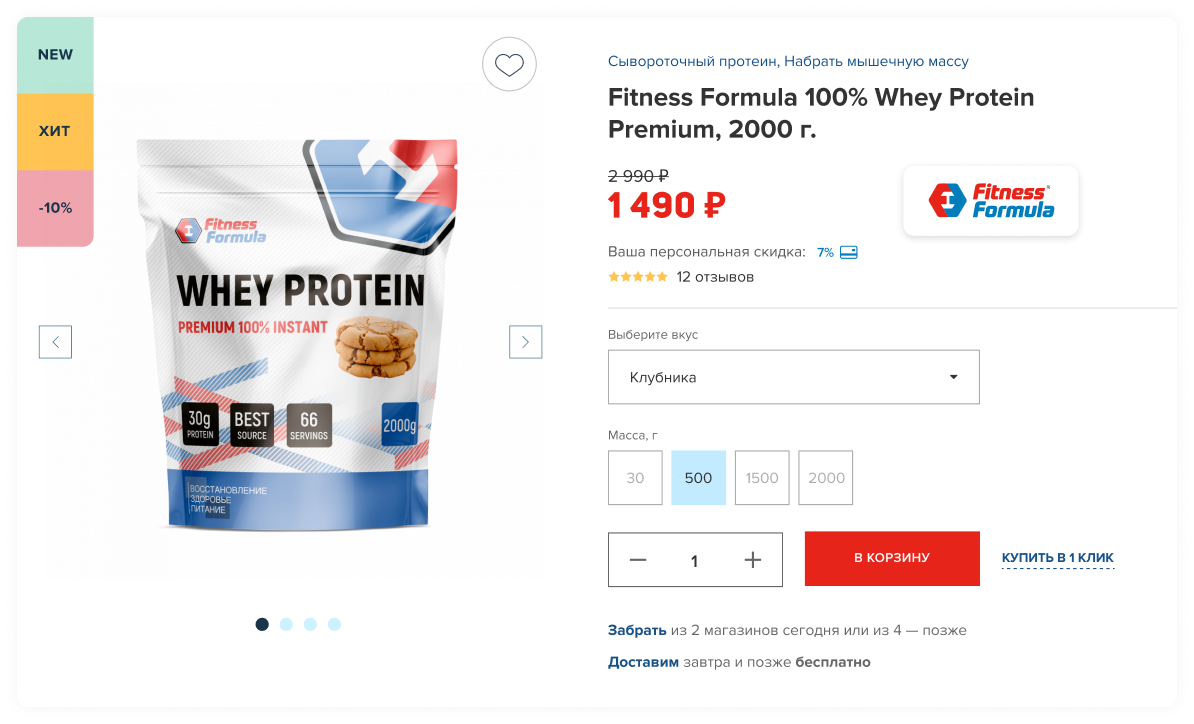Increase quantity with the plus icon
The height and width of the screenshot is (724, 1194).
point(752,560)
